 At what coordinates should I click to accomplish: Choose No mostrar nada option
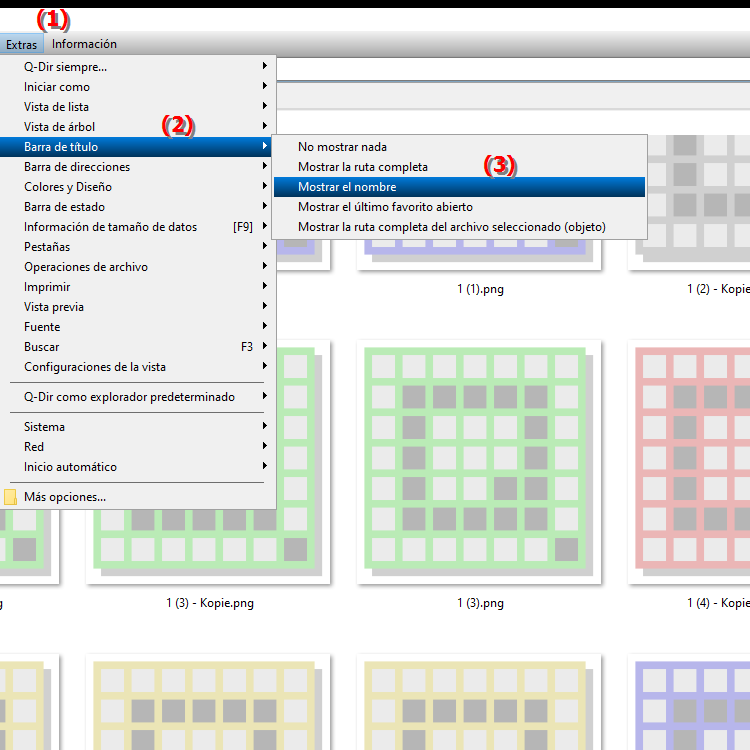point(459,147)
